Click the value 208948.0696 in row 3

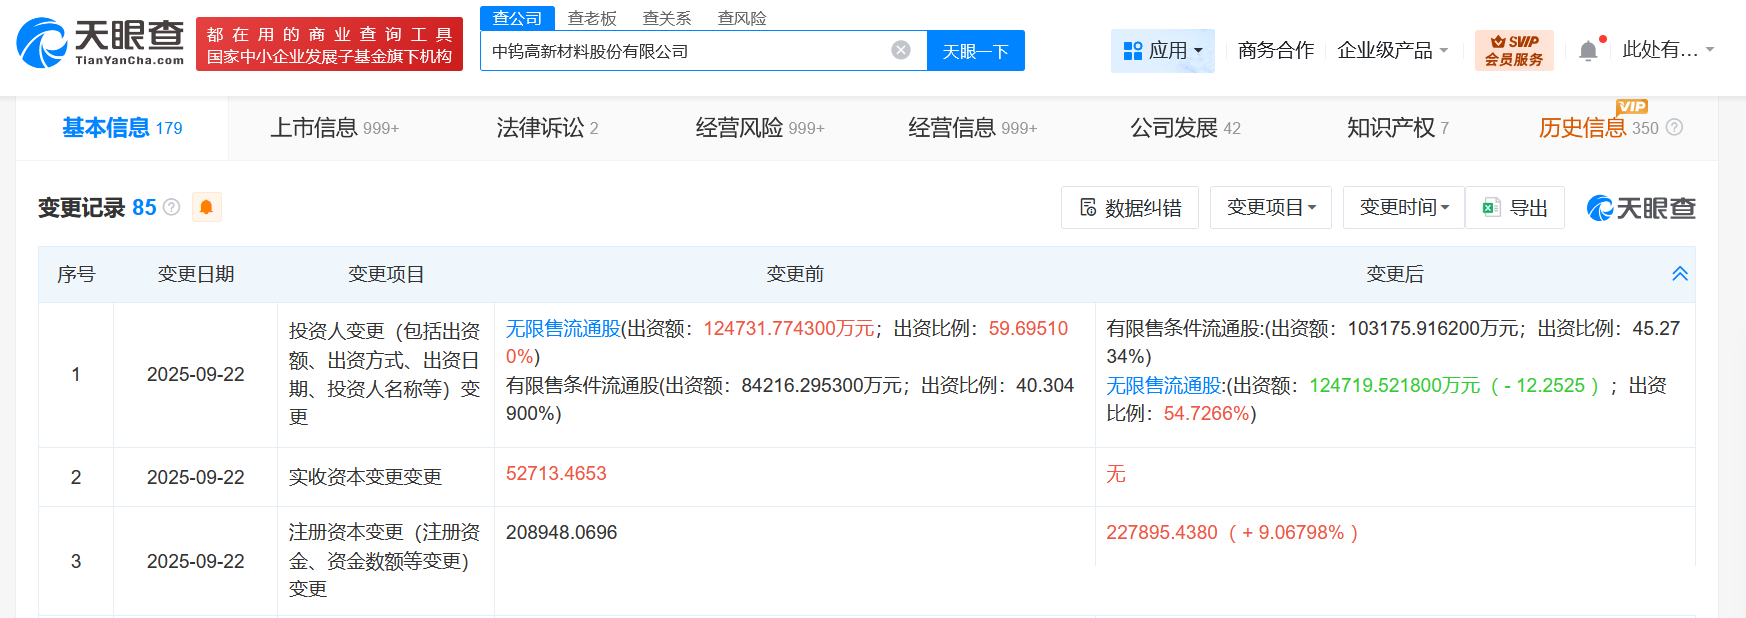pyautogui.click(x=561, y=533)
